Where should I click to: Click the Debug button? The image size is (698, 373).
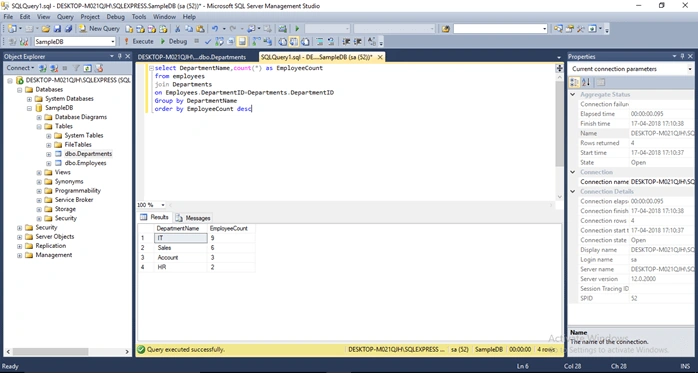[174, 41]
